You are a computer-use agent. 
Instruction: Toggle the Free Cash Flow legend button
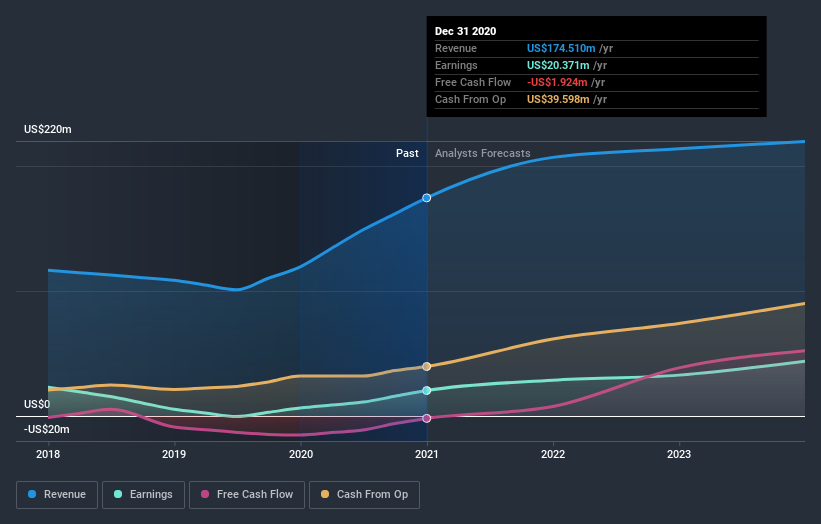(x=247, y=495)
